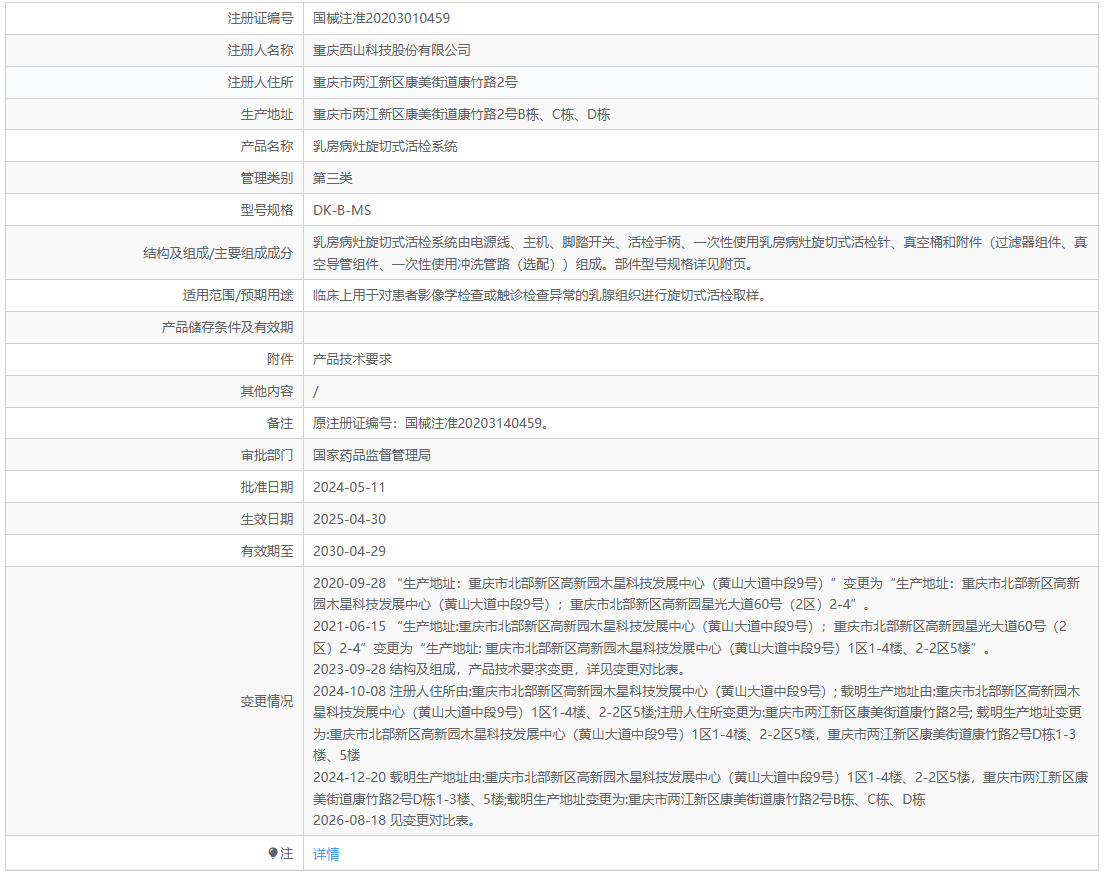This screenshot has height=875, width=1104.
Task: Click the 注册证编号 label
Action: point(260,18)
